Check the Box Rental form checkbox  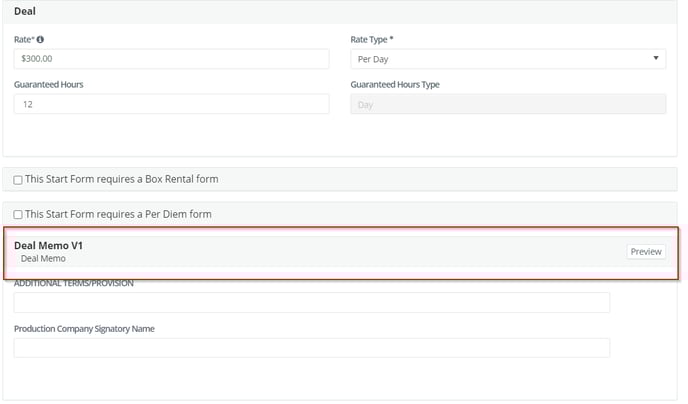18,180
